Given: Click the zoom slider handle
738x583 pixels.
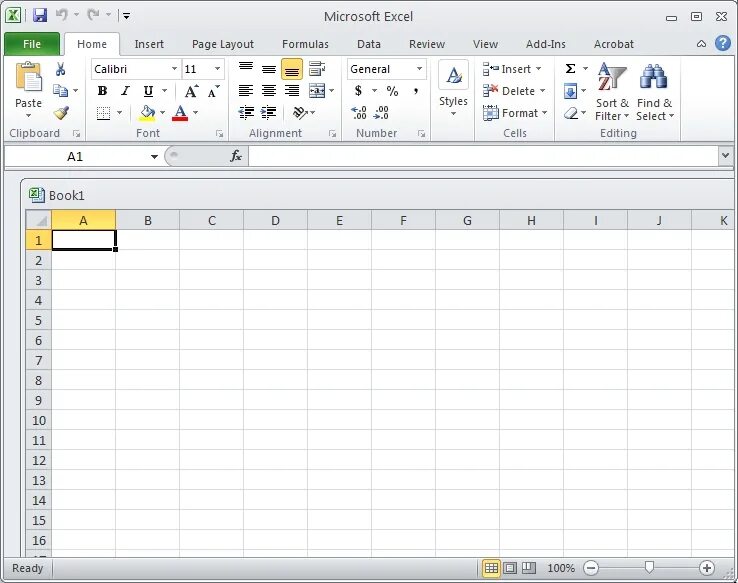Looking at the screenshot, I should (x=649, y=567).
